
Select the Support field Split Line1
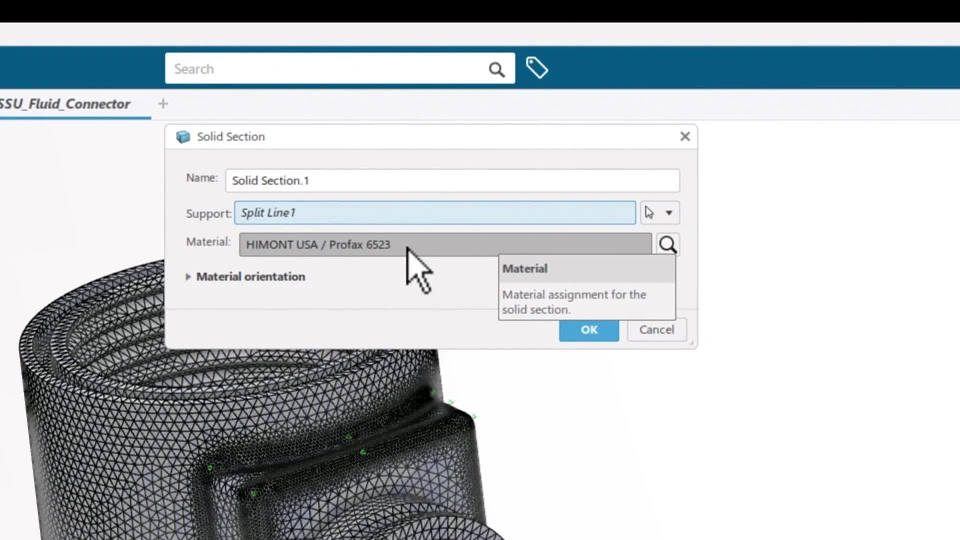tap(435, 212)
